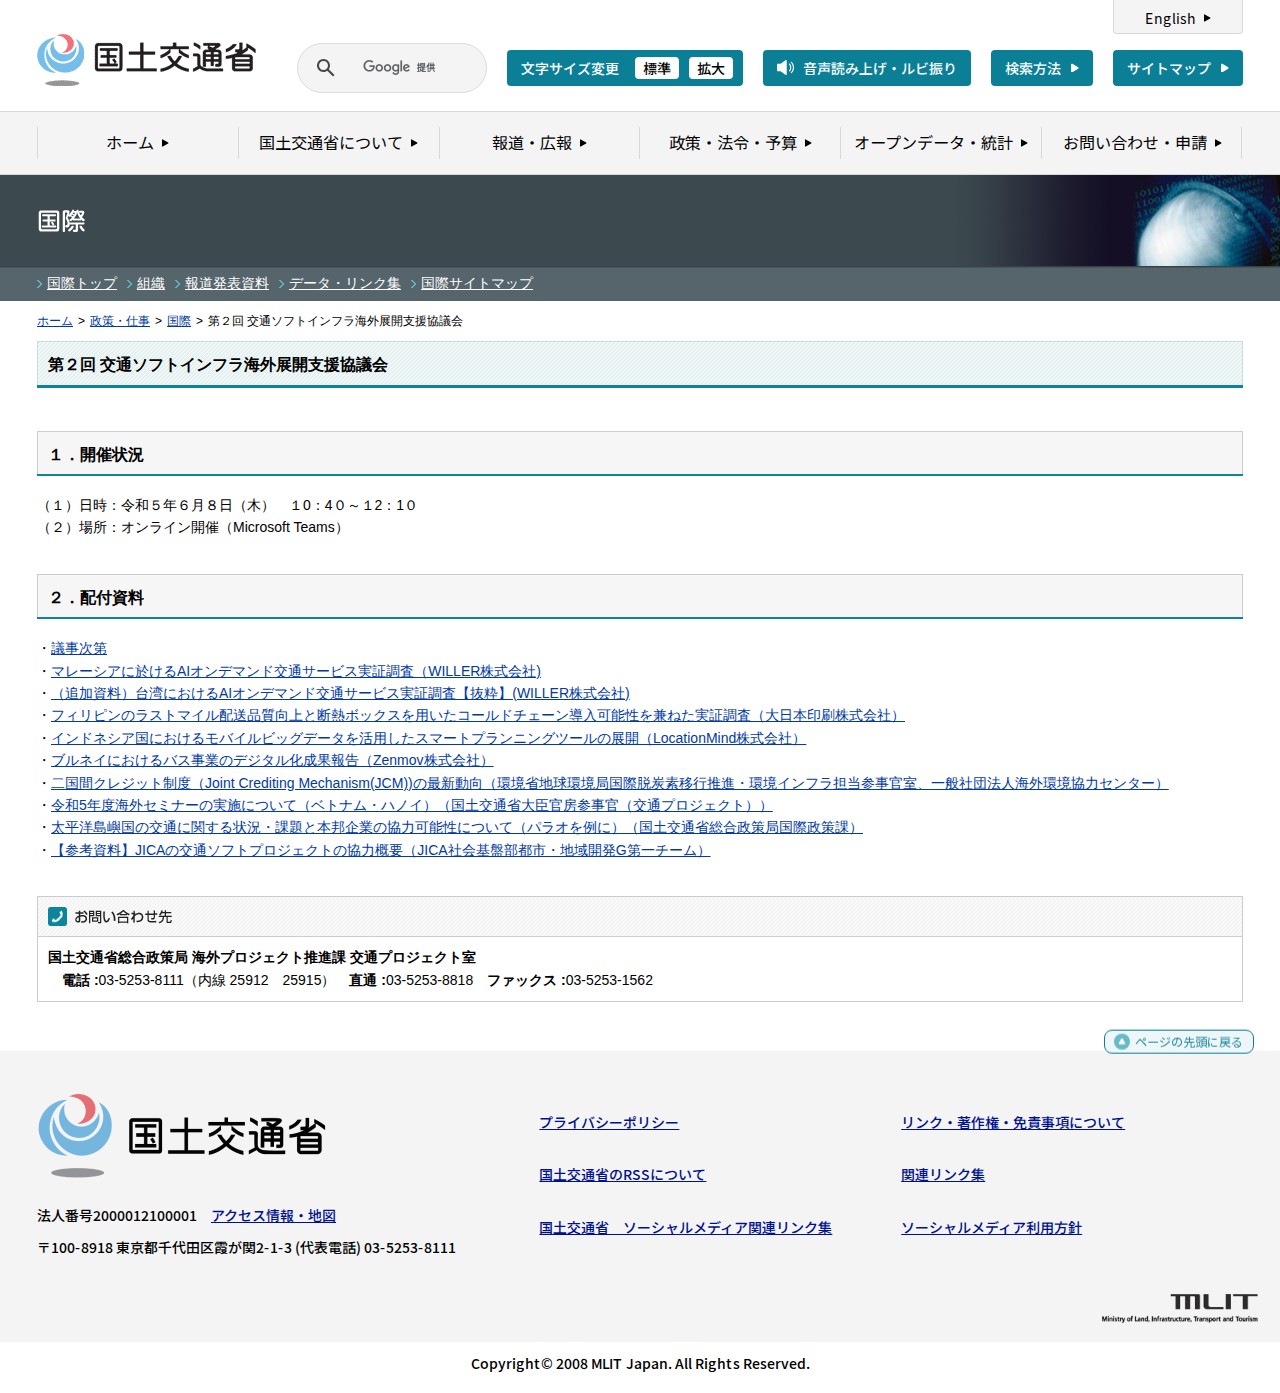
Task: Click the MLIT footer logo
Action: pyautogui.click(x=182, y=1135)
